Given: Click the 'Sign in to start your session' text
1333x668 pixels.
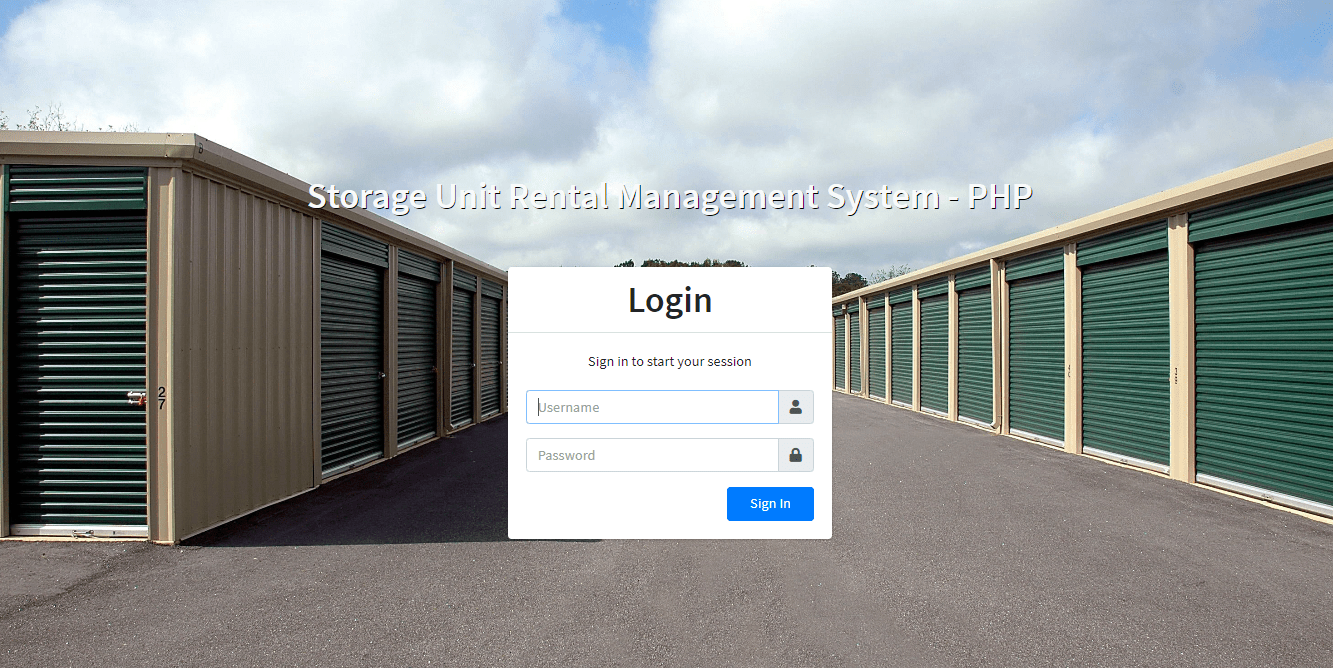Looking at the screenshot, I should click(669, 361).
